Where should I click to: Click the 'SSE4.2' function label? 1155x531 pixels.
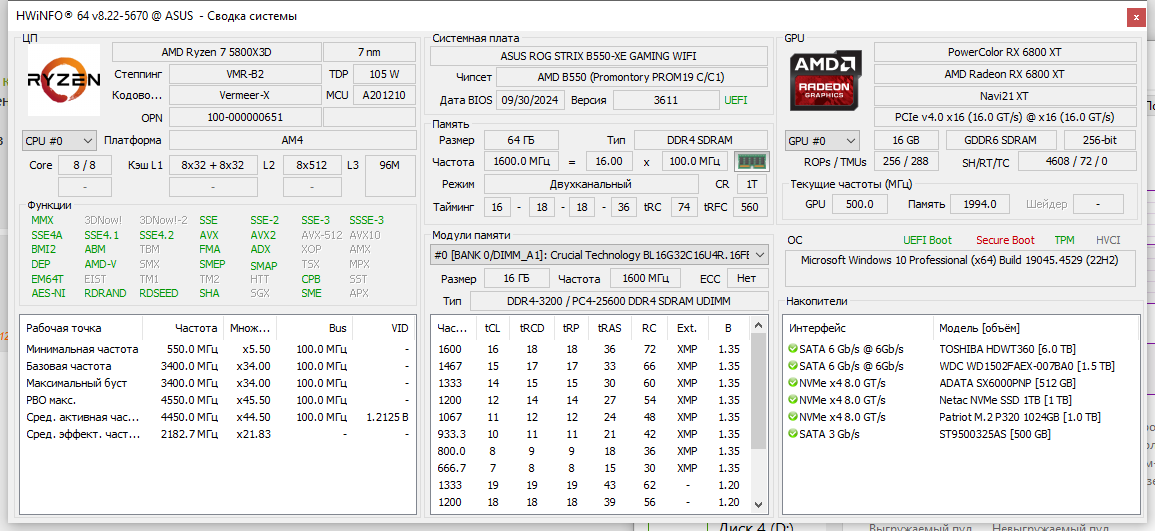157,235
